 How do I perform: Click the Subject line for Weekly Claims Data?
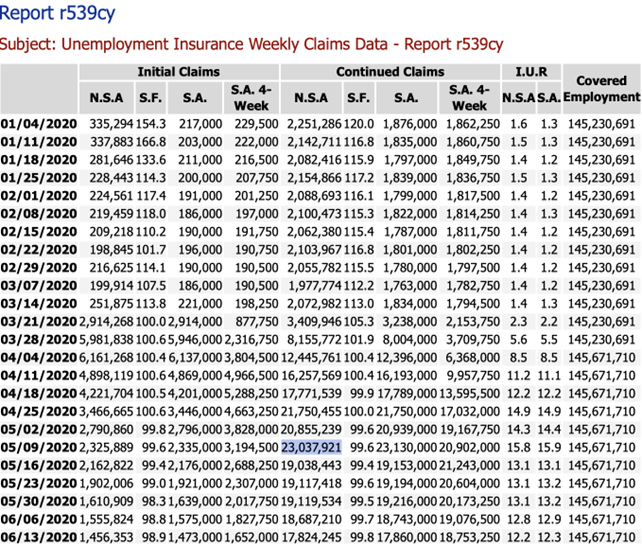click(x=251, y=44)
